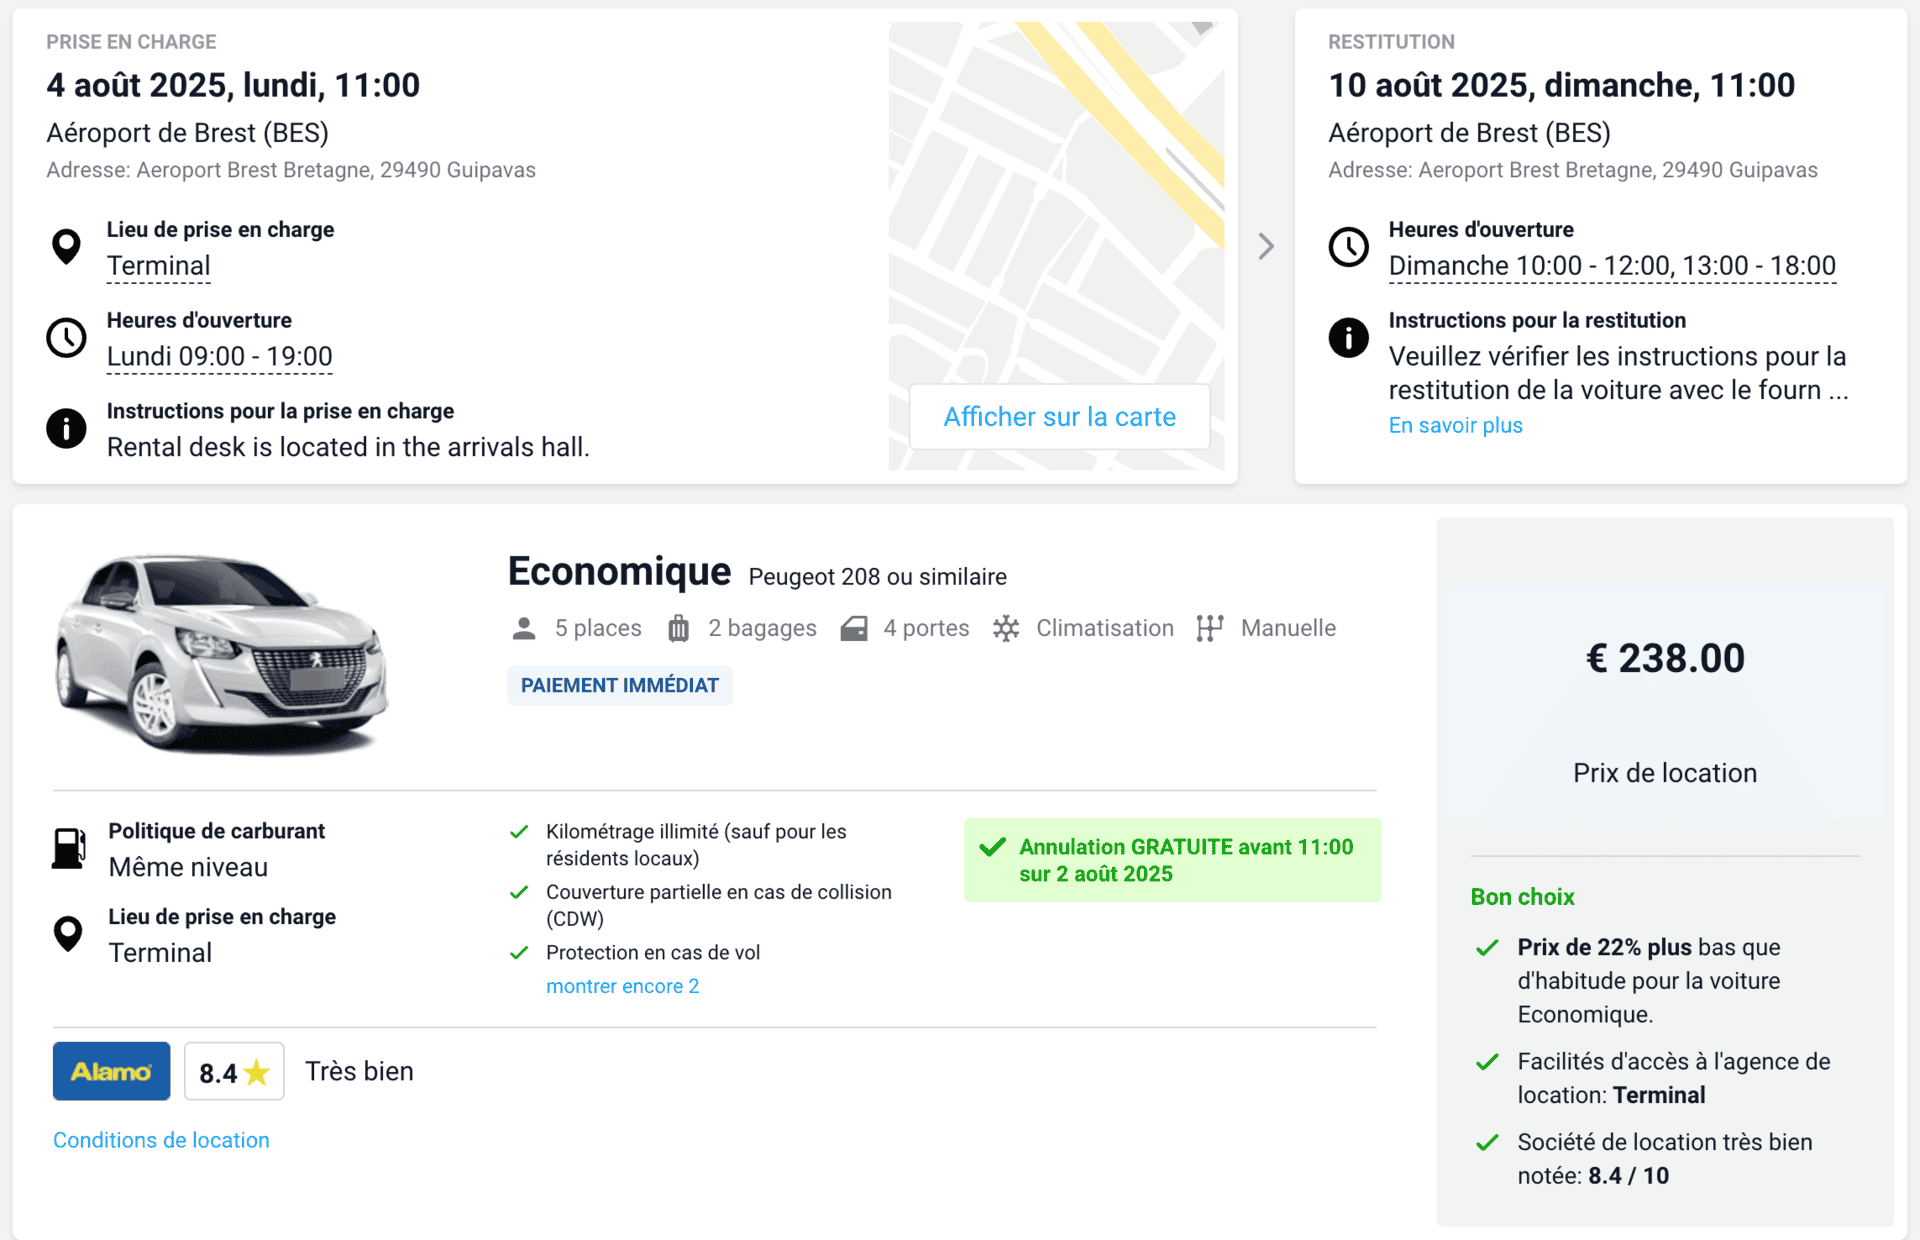Viewport: 1920px width, 1240px height.
Task: Click Afficher sur la carte button
Action: [1060, 417]
